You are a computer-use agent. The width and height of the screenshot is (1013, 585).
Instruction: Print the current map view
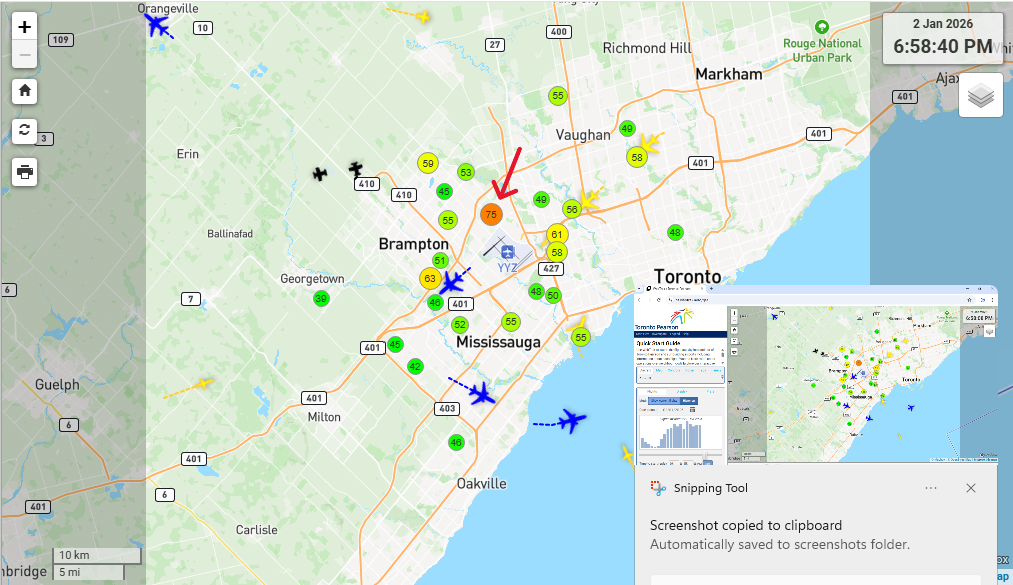25,172
